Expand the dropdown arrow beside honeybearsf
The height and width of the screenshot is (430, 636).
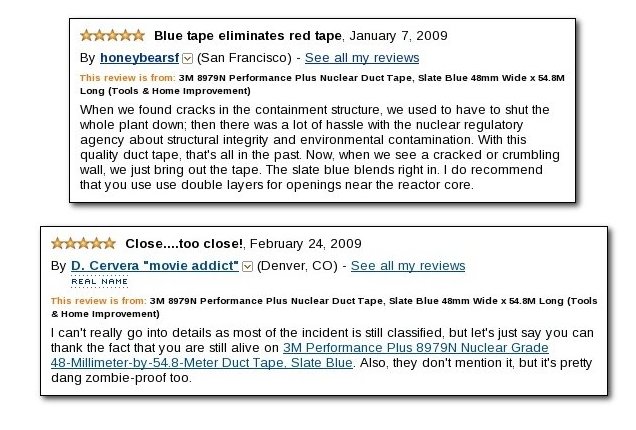[x=187, y=59]
